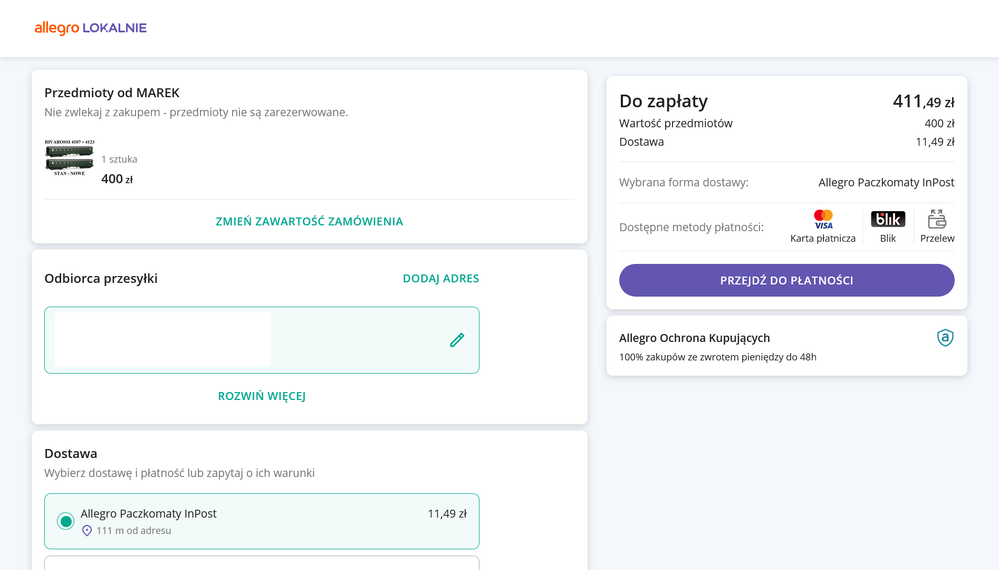Select the recipient address card
999x570 pixels.
click(x=262, y=340)
